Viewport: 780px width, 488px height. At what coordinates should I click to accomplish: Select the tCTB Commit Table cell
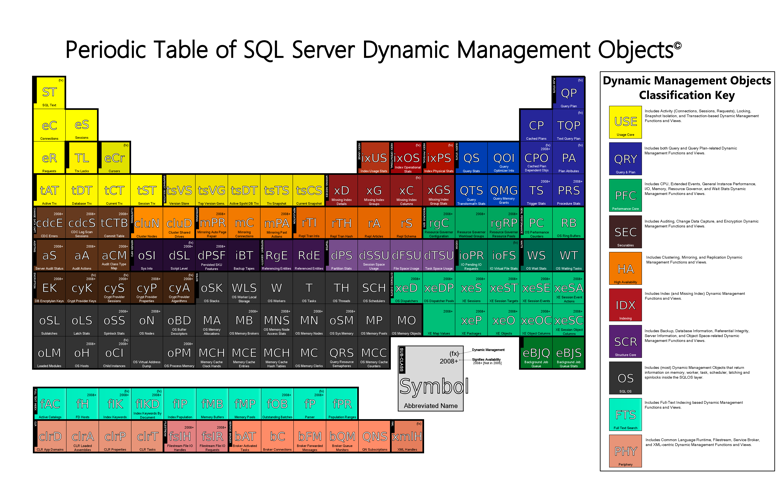(114, 223)
